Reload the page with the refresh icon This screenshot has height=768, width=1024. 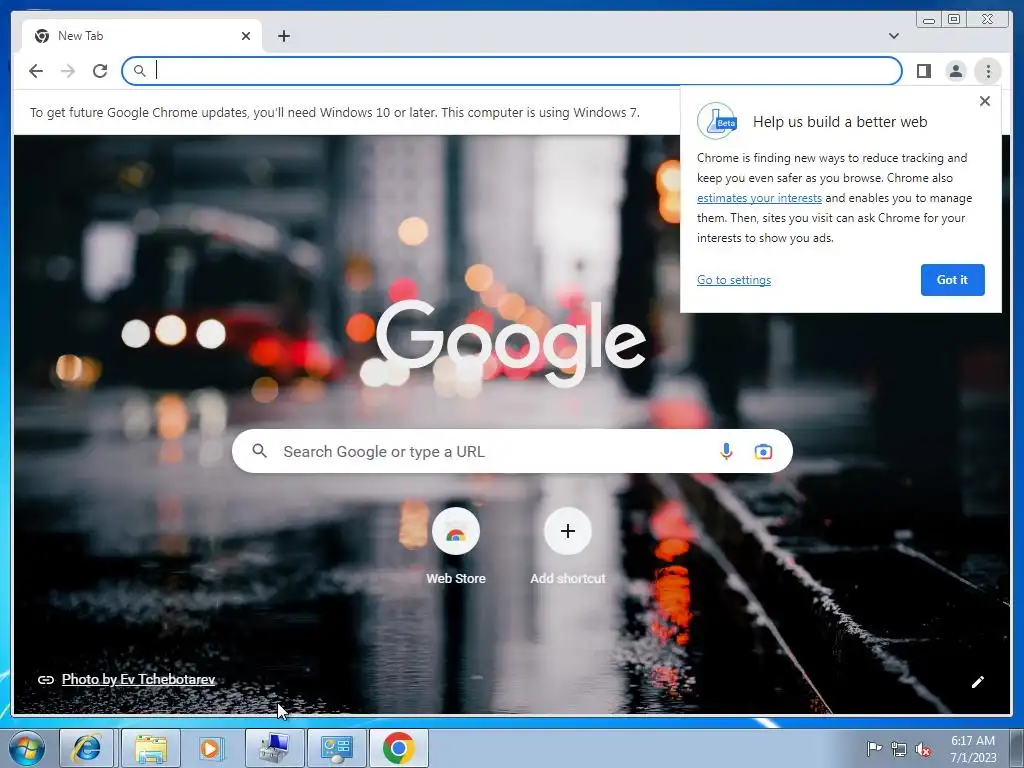pos(100,71)
